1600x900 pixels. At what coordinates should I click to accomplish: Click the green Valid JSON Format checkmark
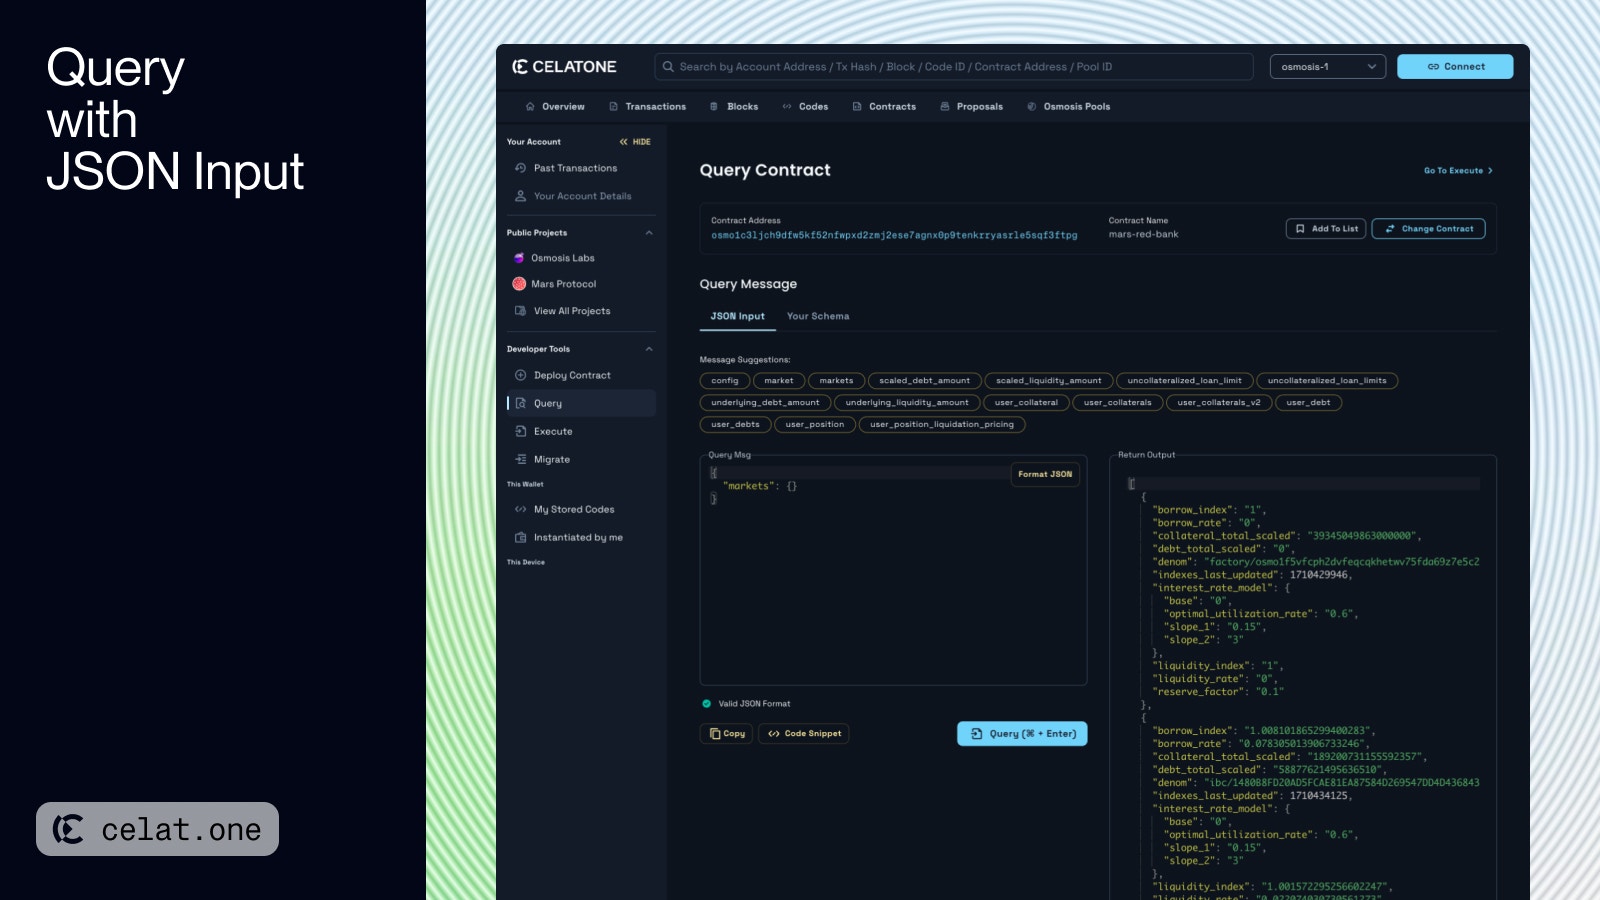(x=707, y=703)
